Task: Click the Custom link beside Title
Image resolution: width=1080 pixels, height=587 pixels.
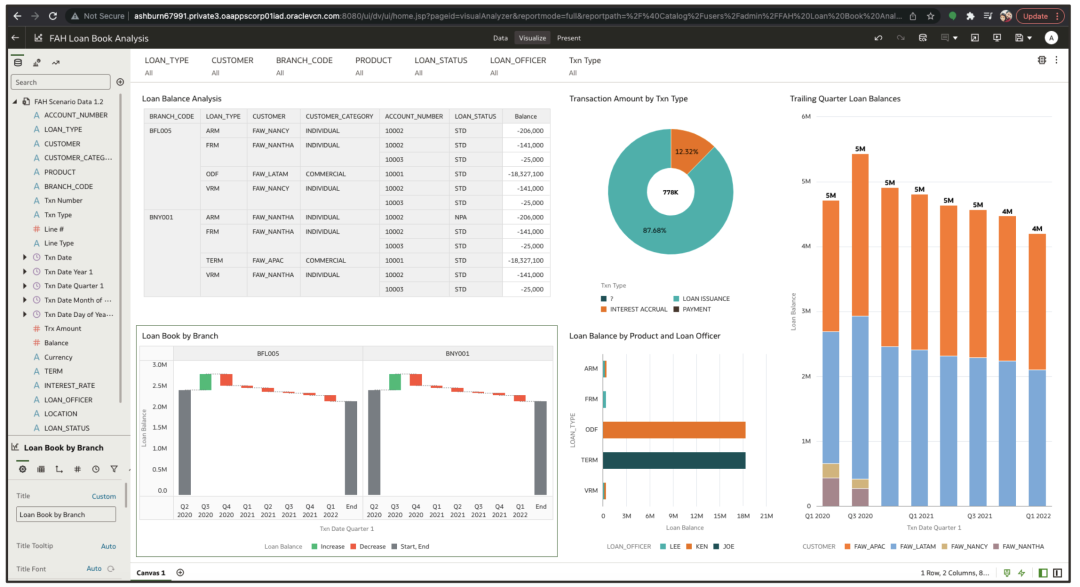Action: [104, 496]
